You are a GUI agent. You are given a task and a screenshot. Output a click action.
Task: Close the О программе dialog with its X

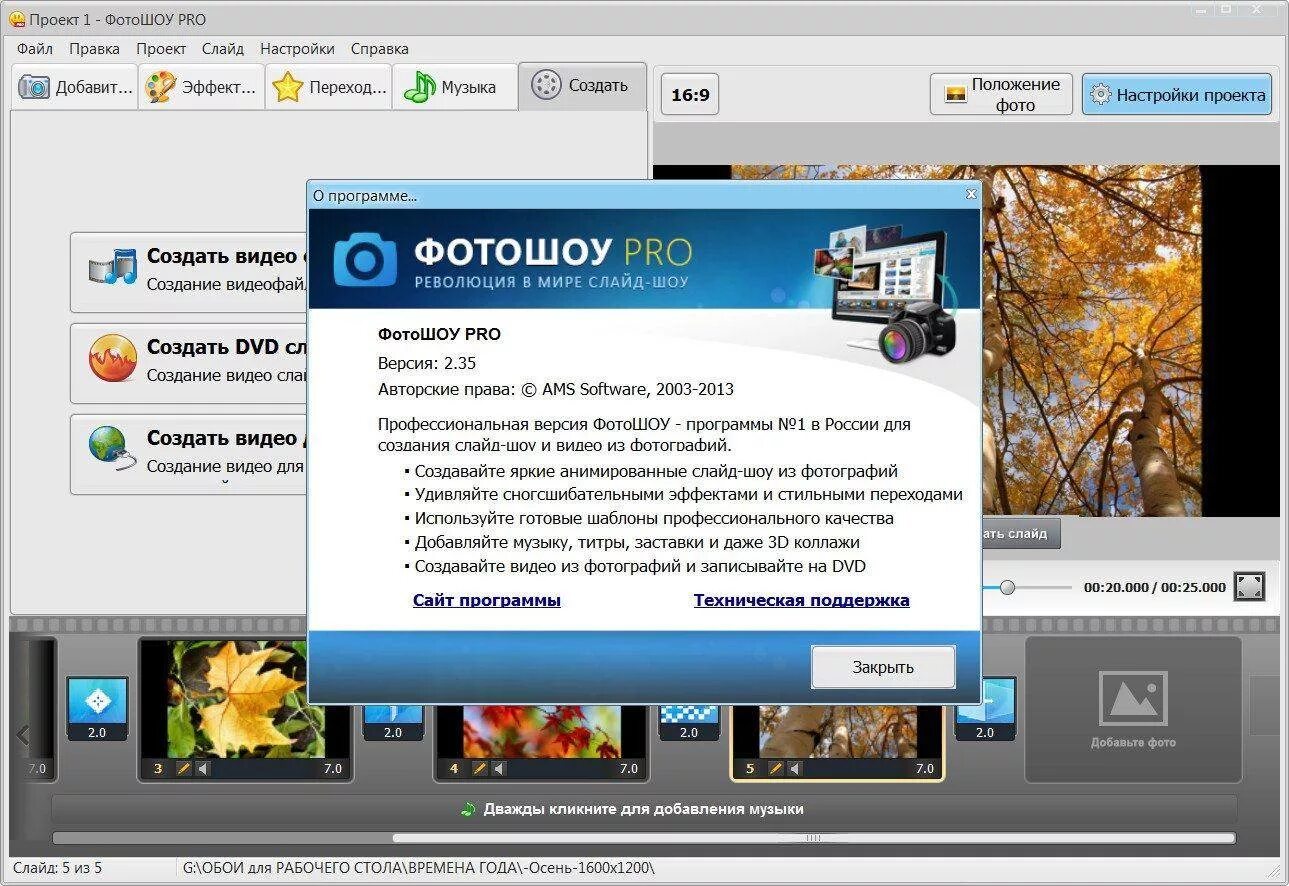click(x=970, y=195)
